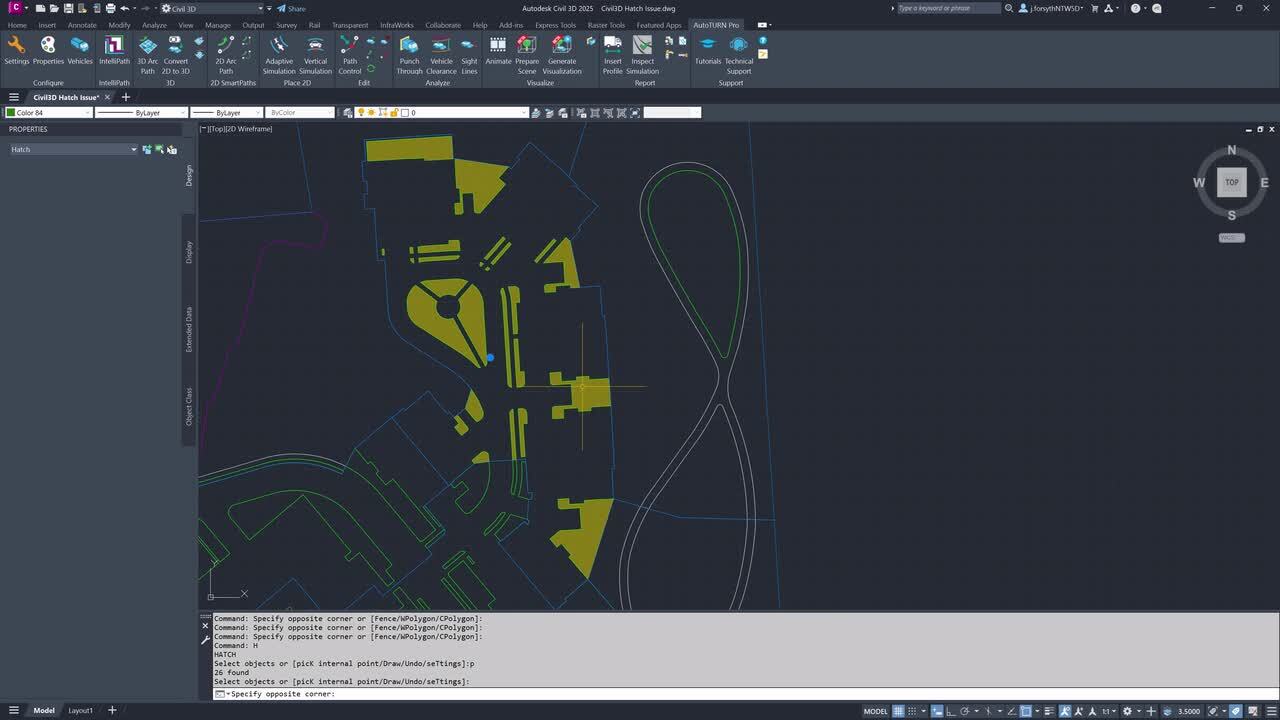Run Generate Visualization
1280x720 pixels.
(x=561, y=55)
